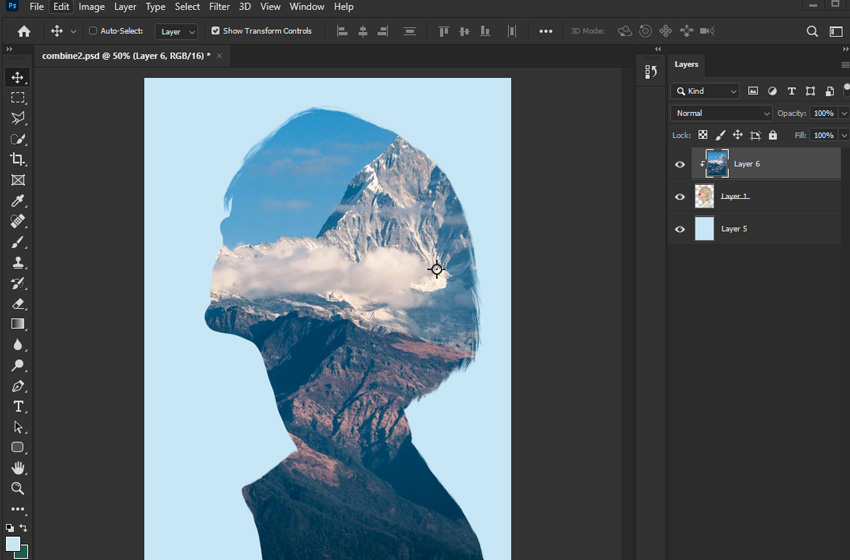Toggle lock image pixels brush icon
The width and height of the screenshot is (850, 560).
720,135
